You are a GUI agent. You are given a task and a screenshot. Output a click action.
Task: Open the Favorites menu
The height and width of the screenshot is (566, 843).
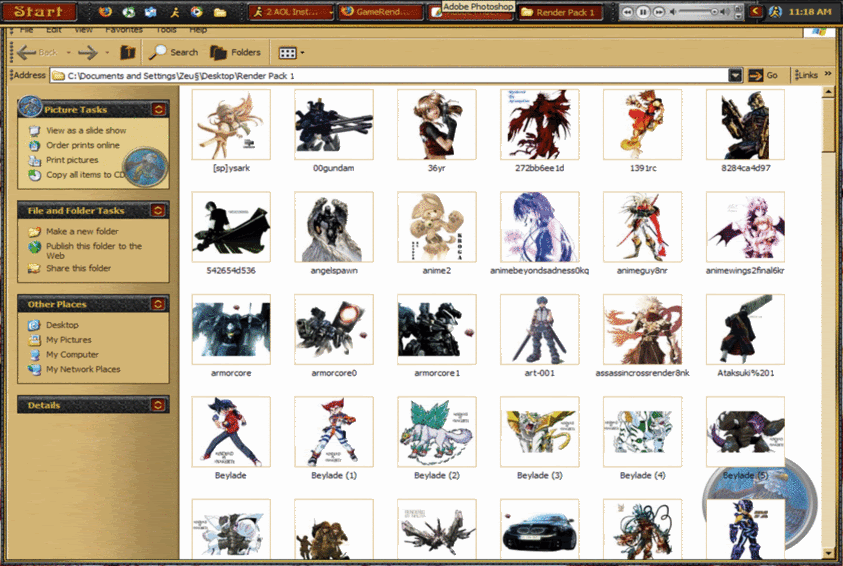(x=124, y=30)
